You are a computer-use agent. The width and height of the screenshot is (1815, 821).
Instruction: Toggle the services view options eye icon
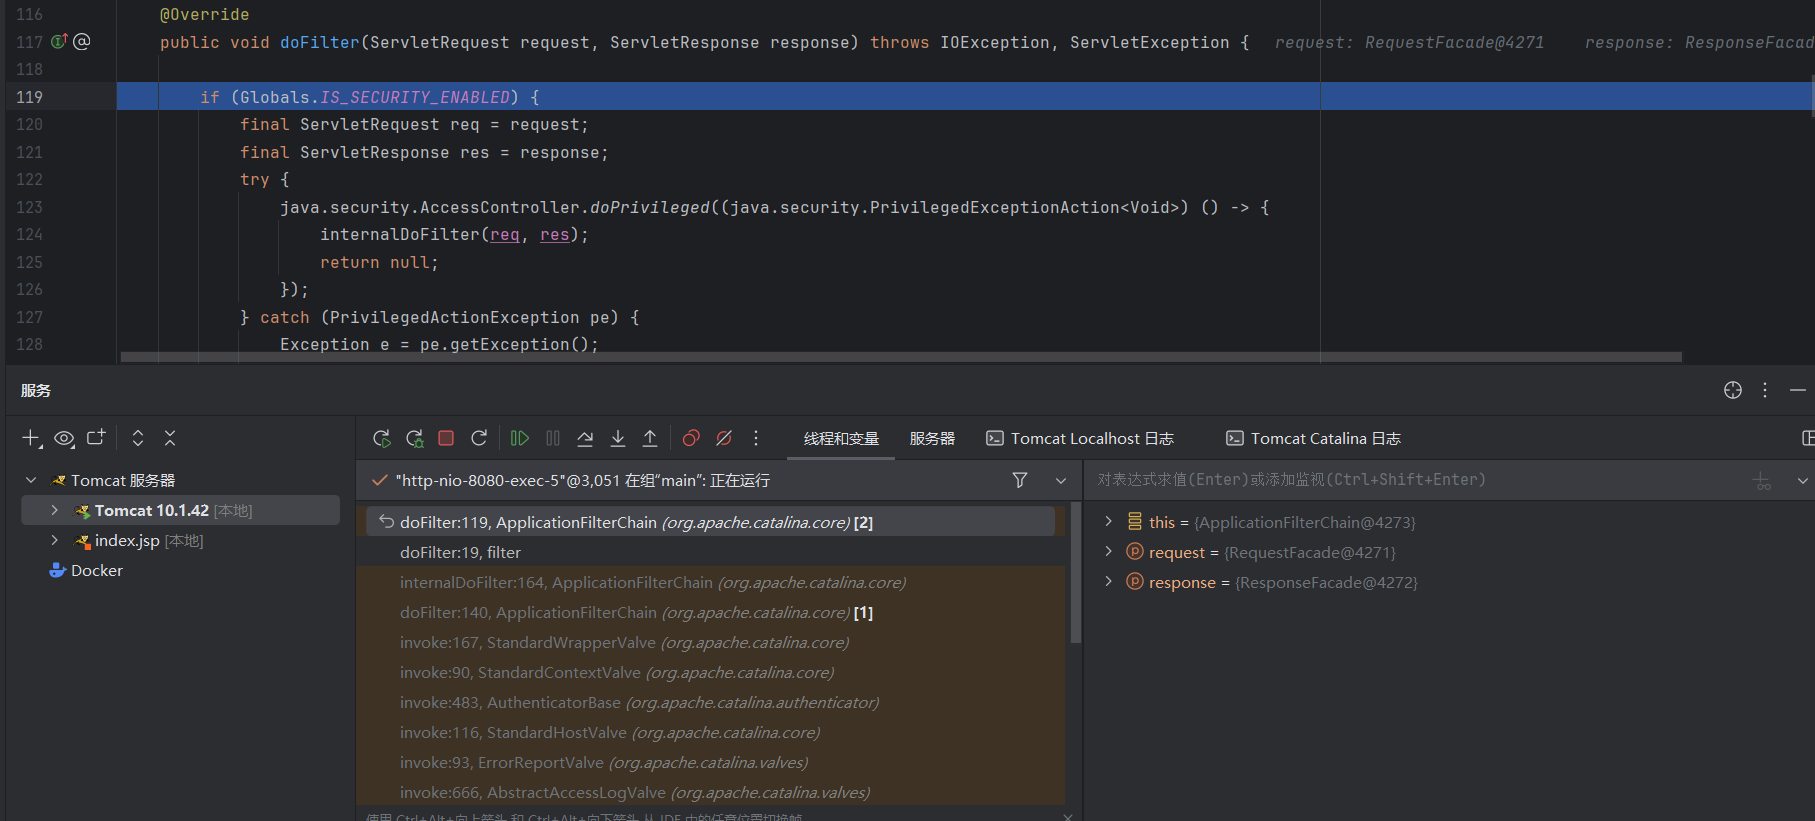[x=64, y=438]
